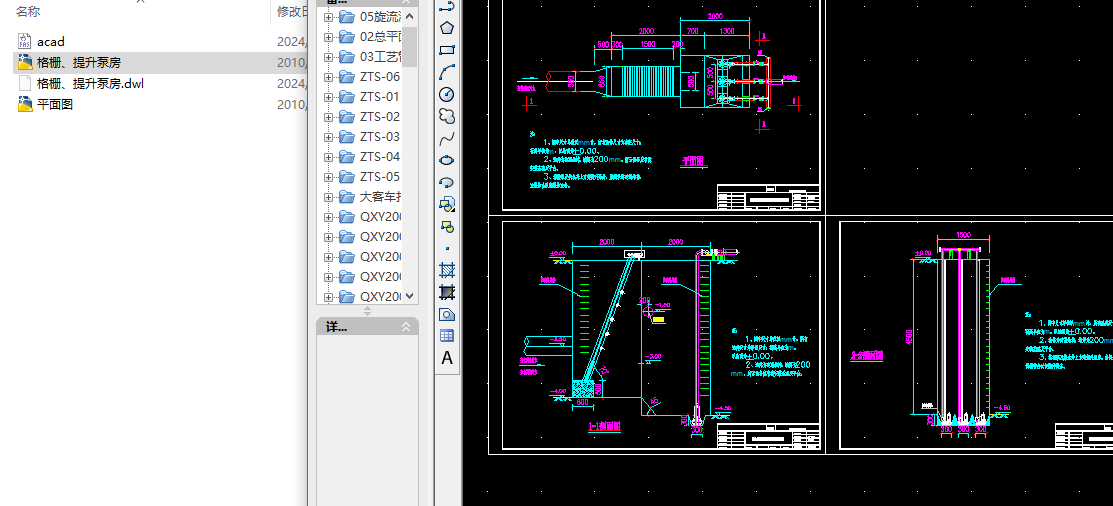This screenshot has width=1113, height=506.
Task: Expand the 05旋流 tree node
Action: [x=329, y=17]
